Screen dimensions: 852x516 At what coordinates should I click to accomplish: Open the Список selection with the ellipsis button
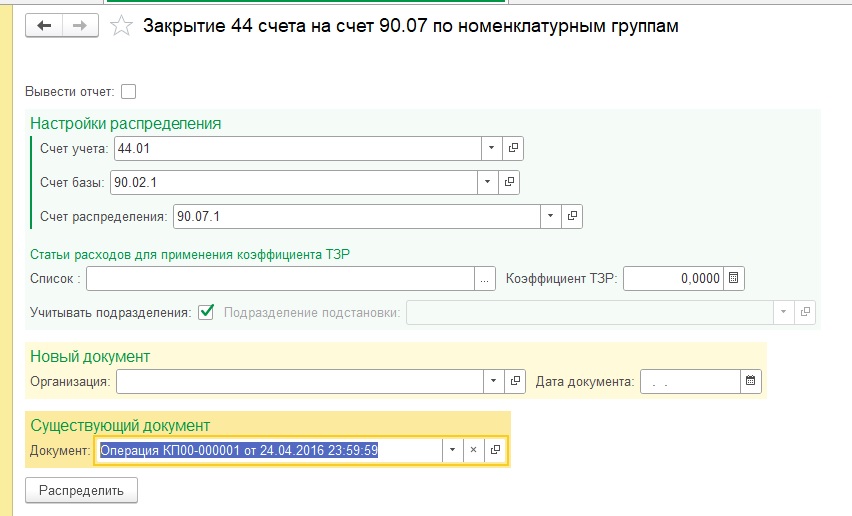[485, 278]
